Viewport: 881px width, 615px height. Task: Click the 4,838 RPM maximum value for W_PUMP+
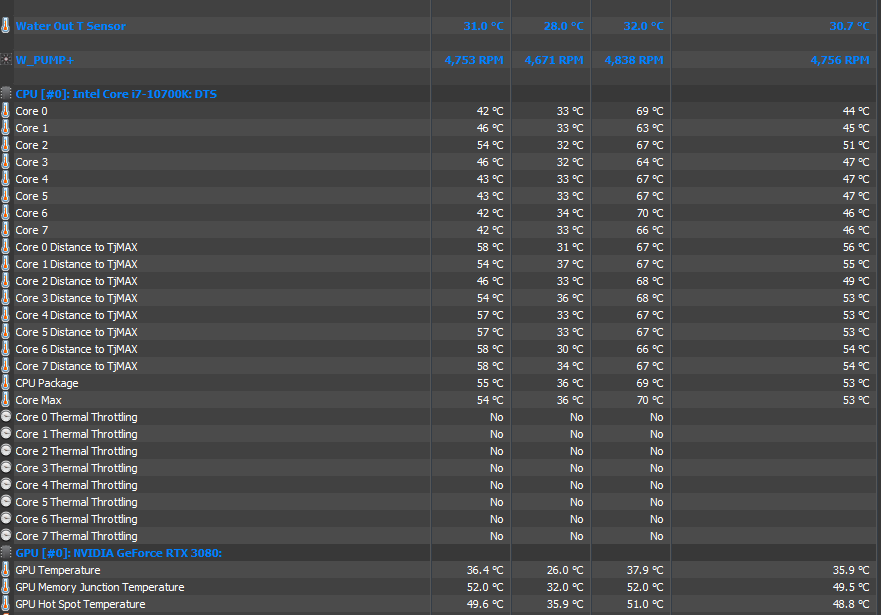[x=633, y=60]
